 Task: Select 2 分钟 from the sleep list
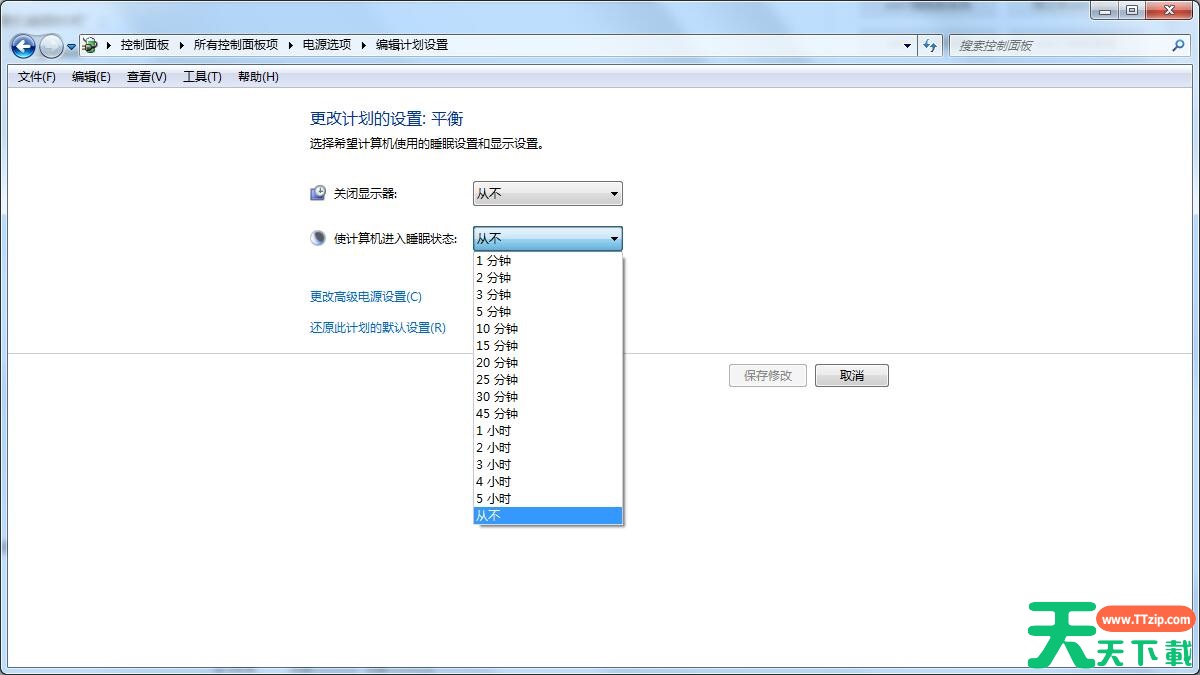click(548, 278)
